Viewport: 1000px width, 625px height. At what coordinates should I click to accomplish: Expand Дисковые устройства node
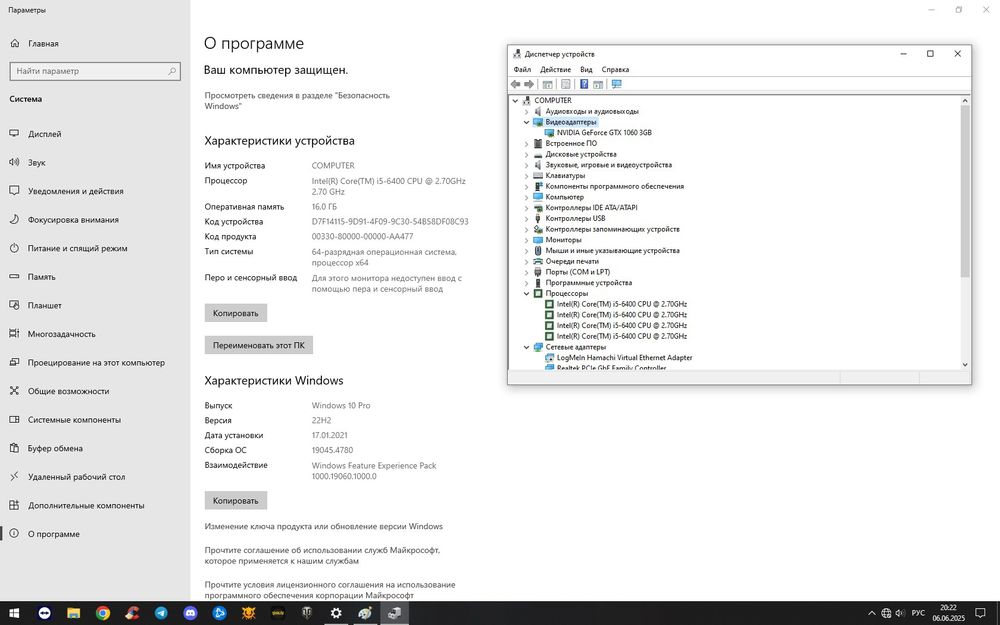coord(527,154)
